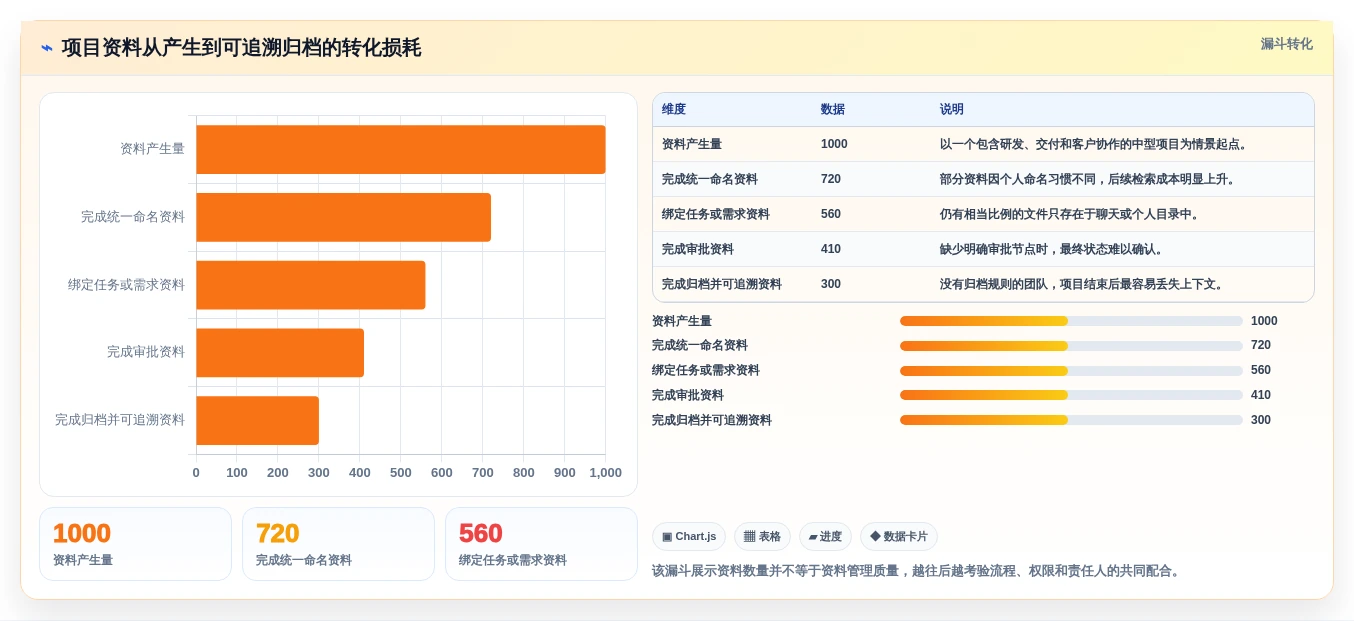Click the 绑定任务或需求资料 cell in the table
This screenshot has height=621, width=1354.
pyautogui.click(x=716, y=214)
